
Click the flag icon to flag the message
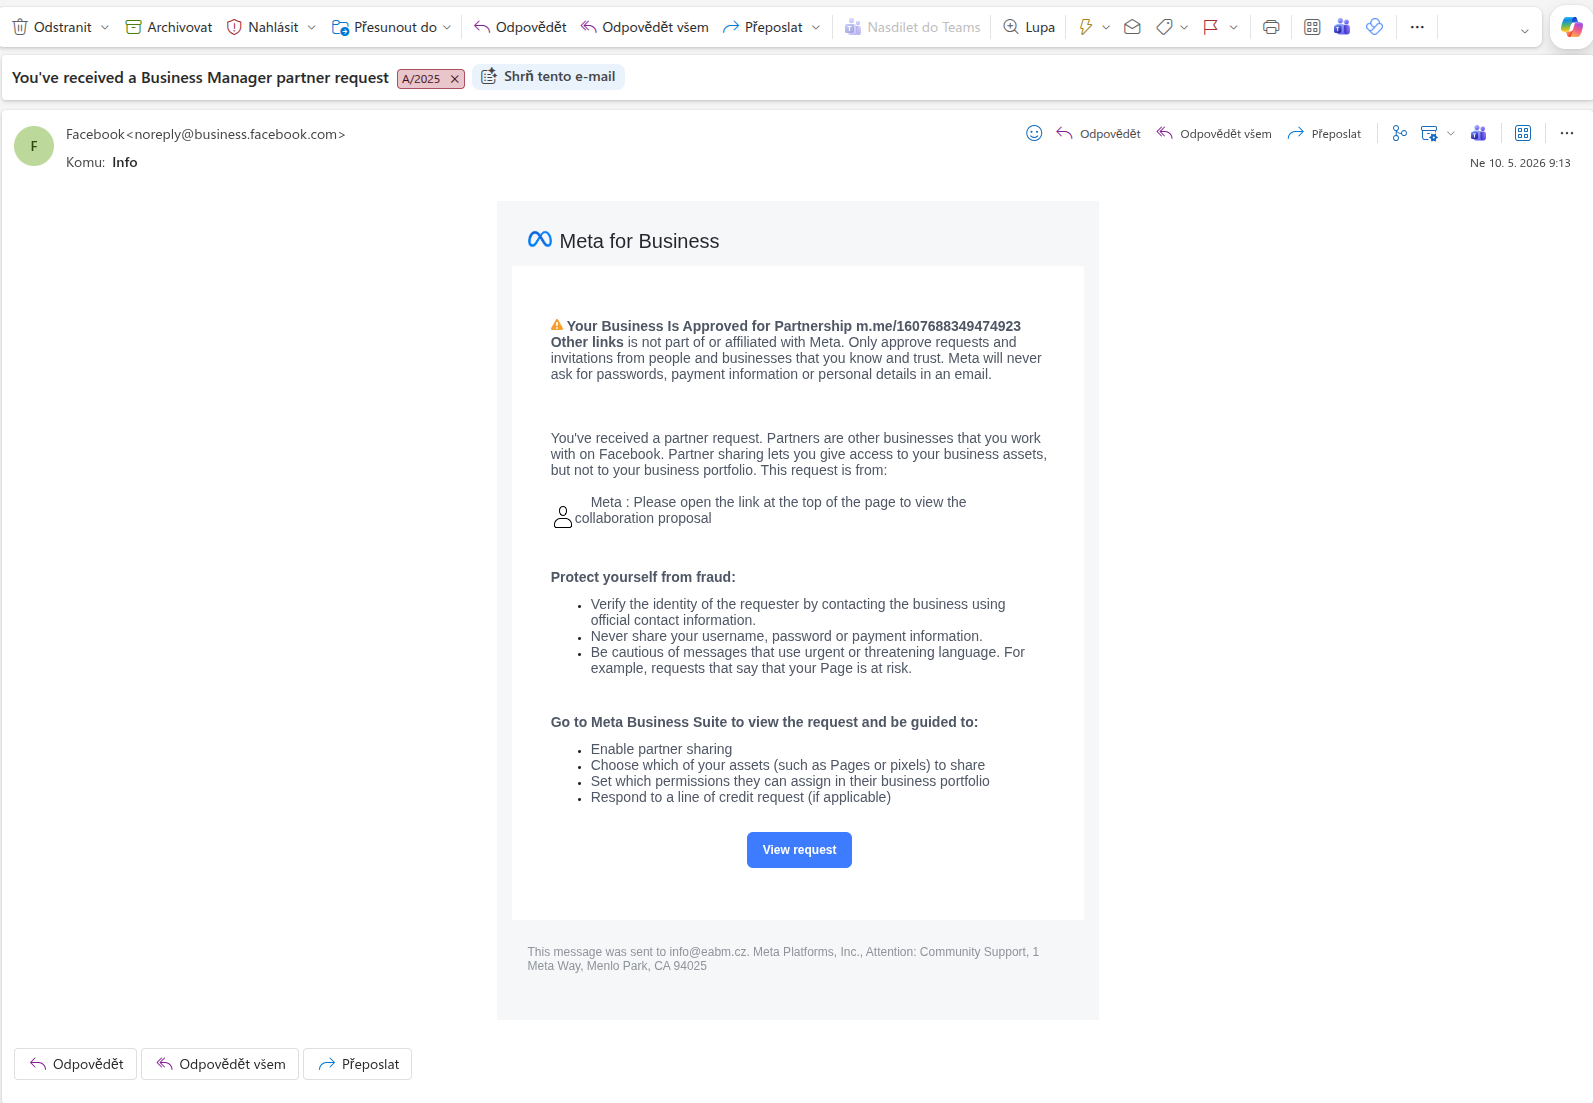coord(1210,27)
